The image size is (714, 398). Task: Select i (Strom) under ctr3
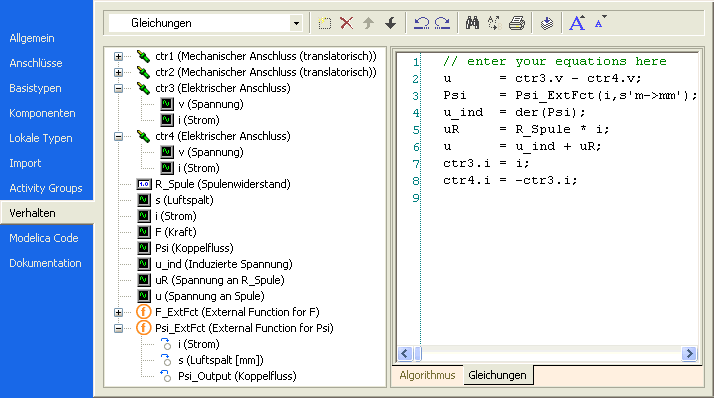coord(199,120)
